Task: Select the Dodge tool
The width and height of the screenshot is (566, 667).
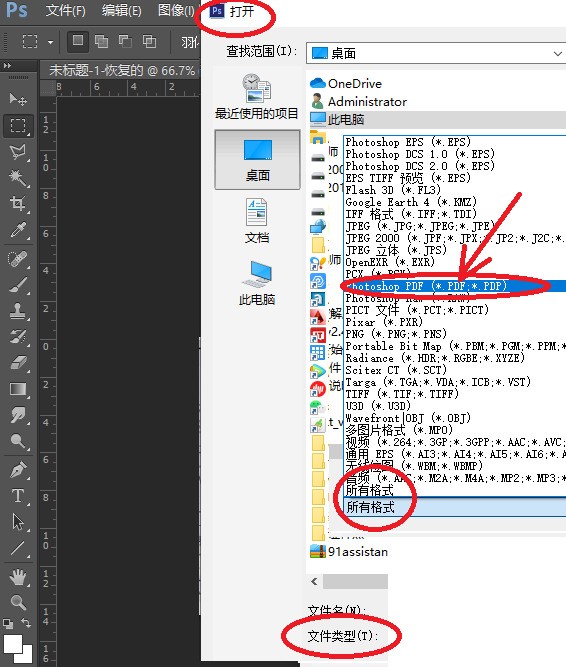Action: pos(17,441)
